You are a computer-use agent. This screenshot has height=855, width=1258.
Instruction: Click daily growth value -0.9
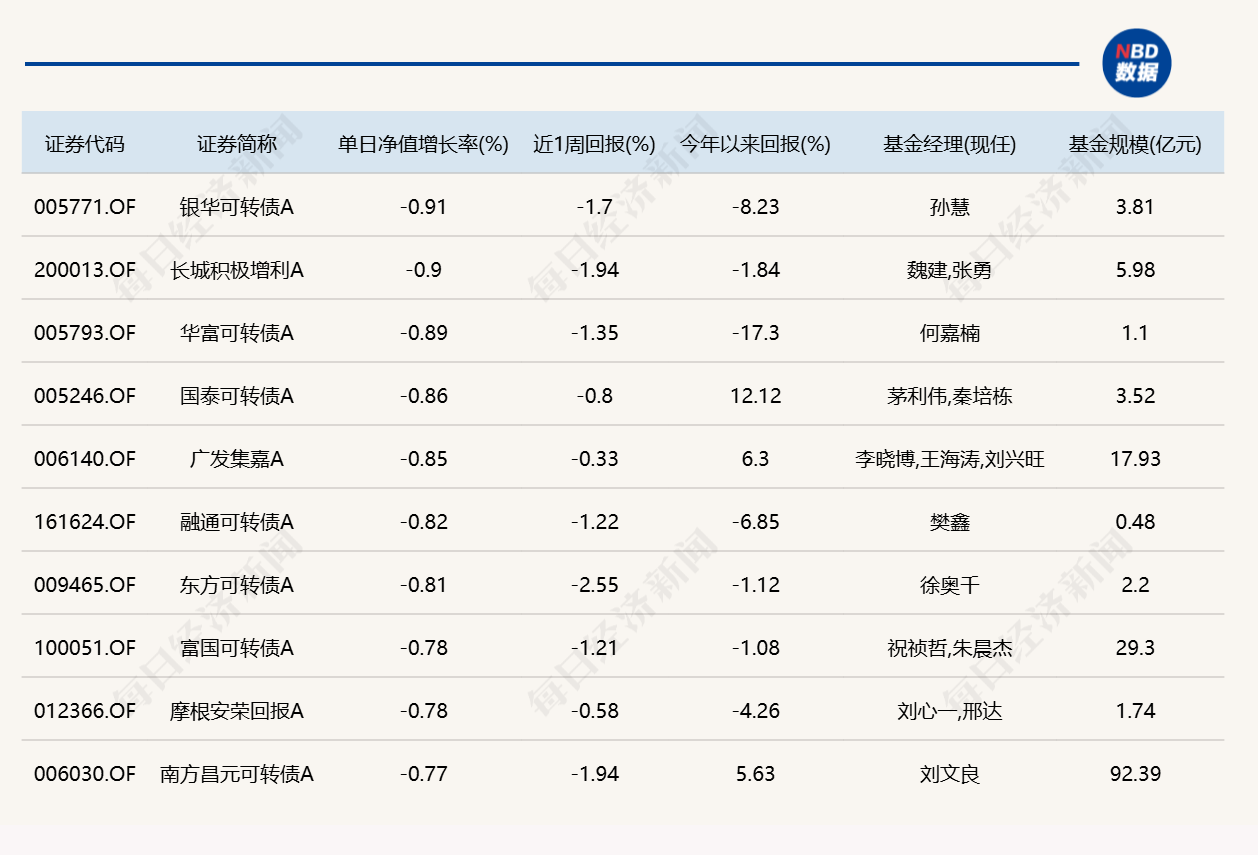[x=423, y=270]
